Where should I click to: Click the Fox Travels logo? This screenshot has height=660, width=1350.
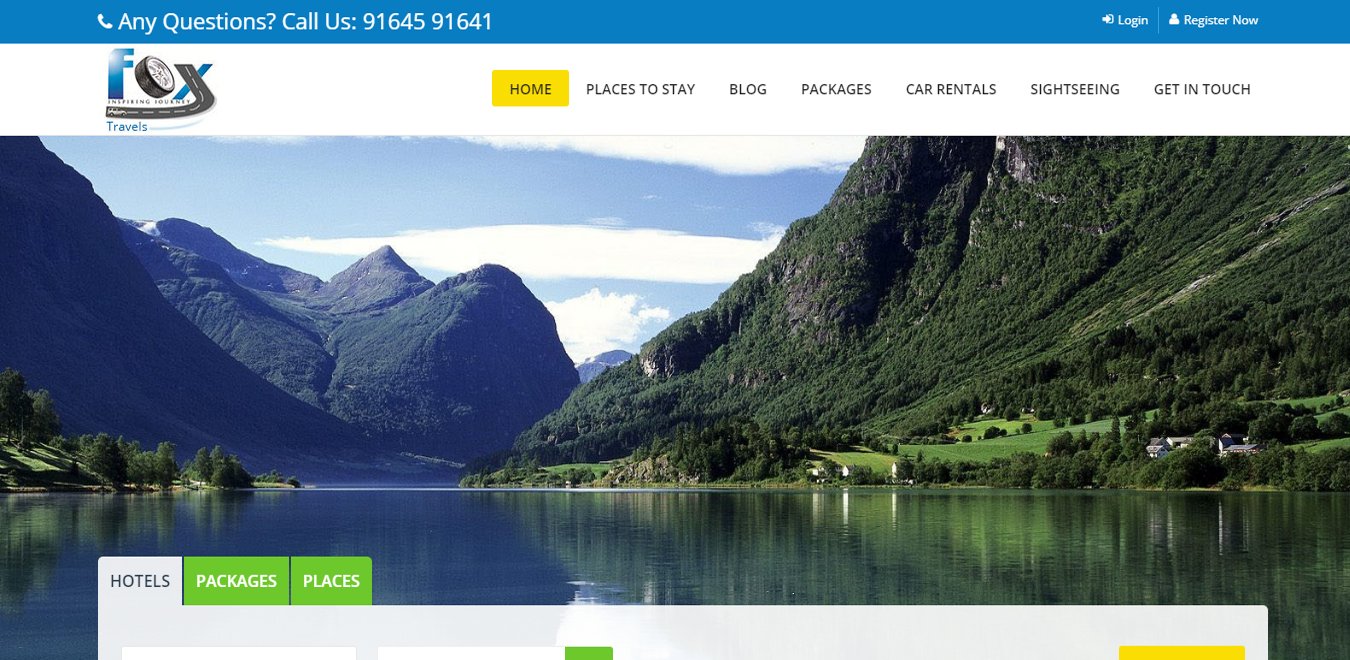click(x=161, y=90)
